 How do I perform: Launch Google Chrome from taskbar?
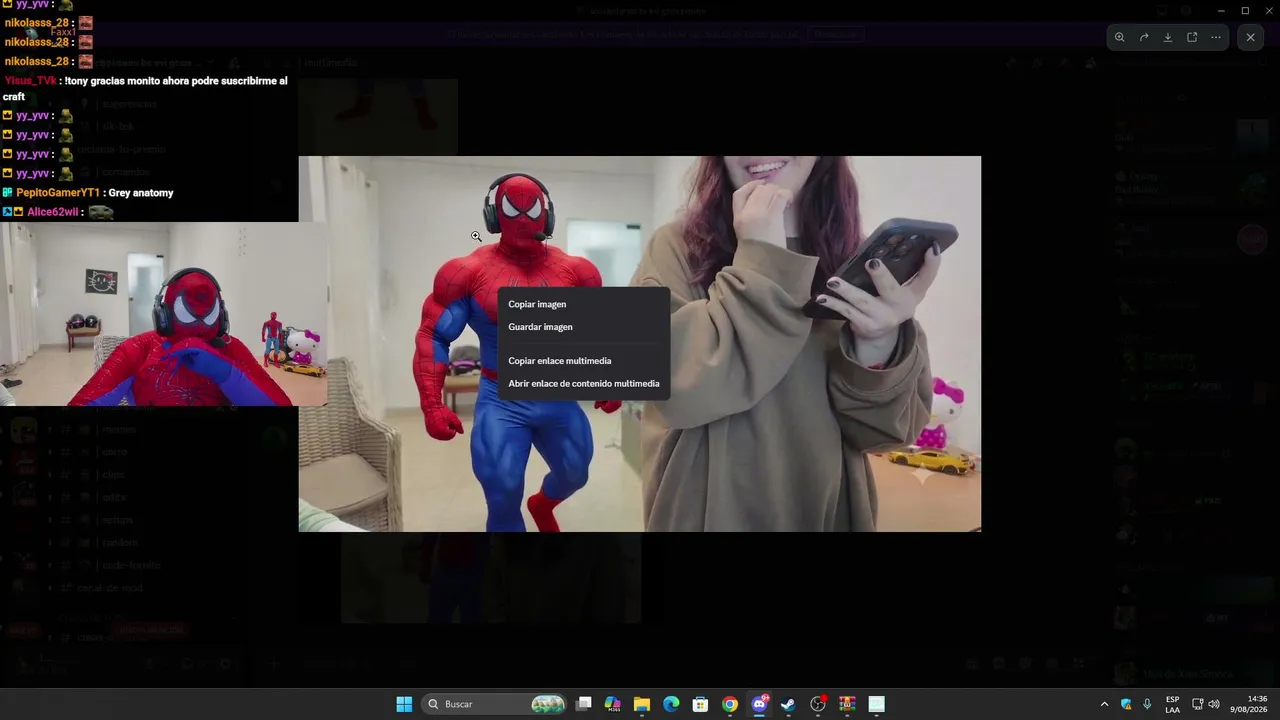tap(730, 704)
